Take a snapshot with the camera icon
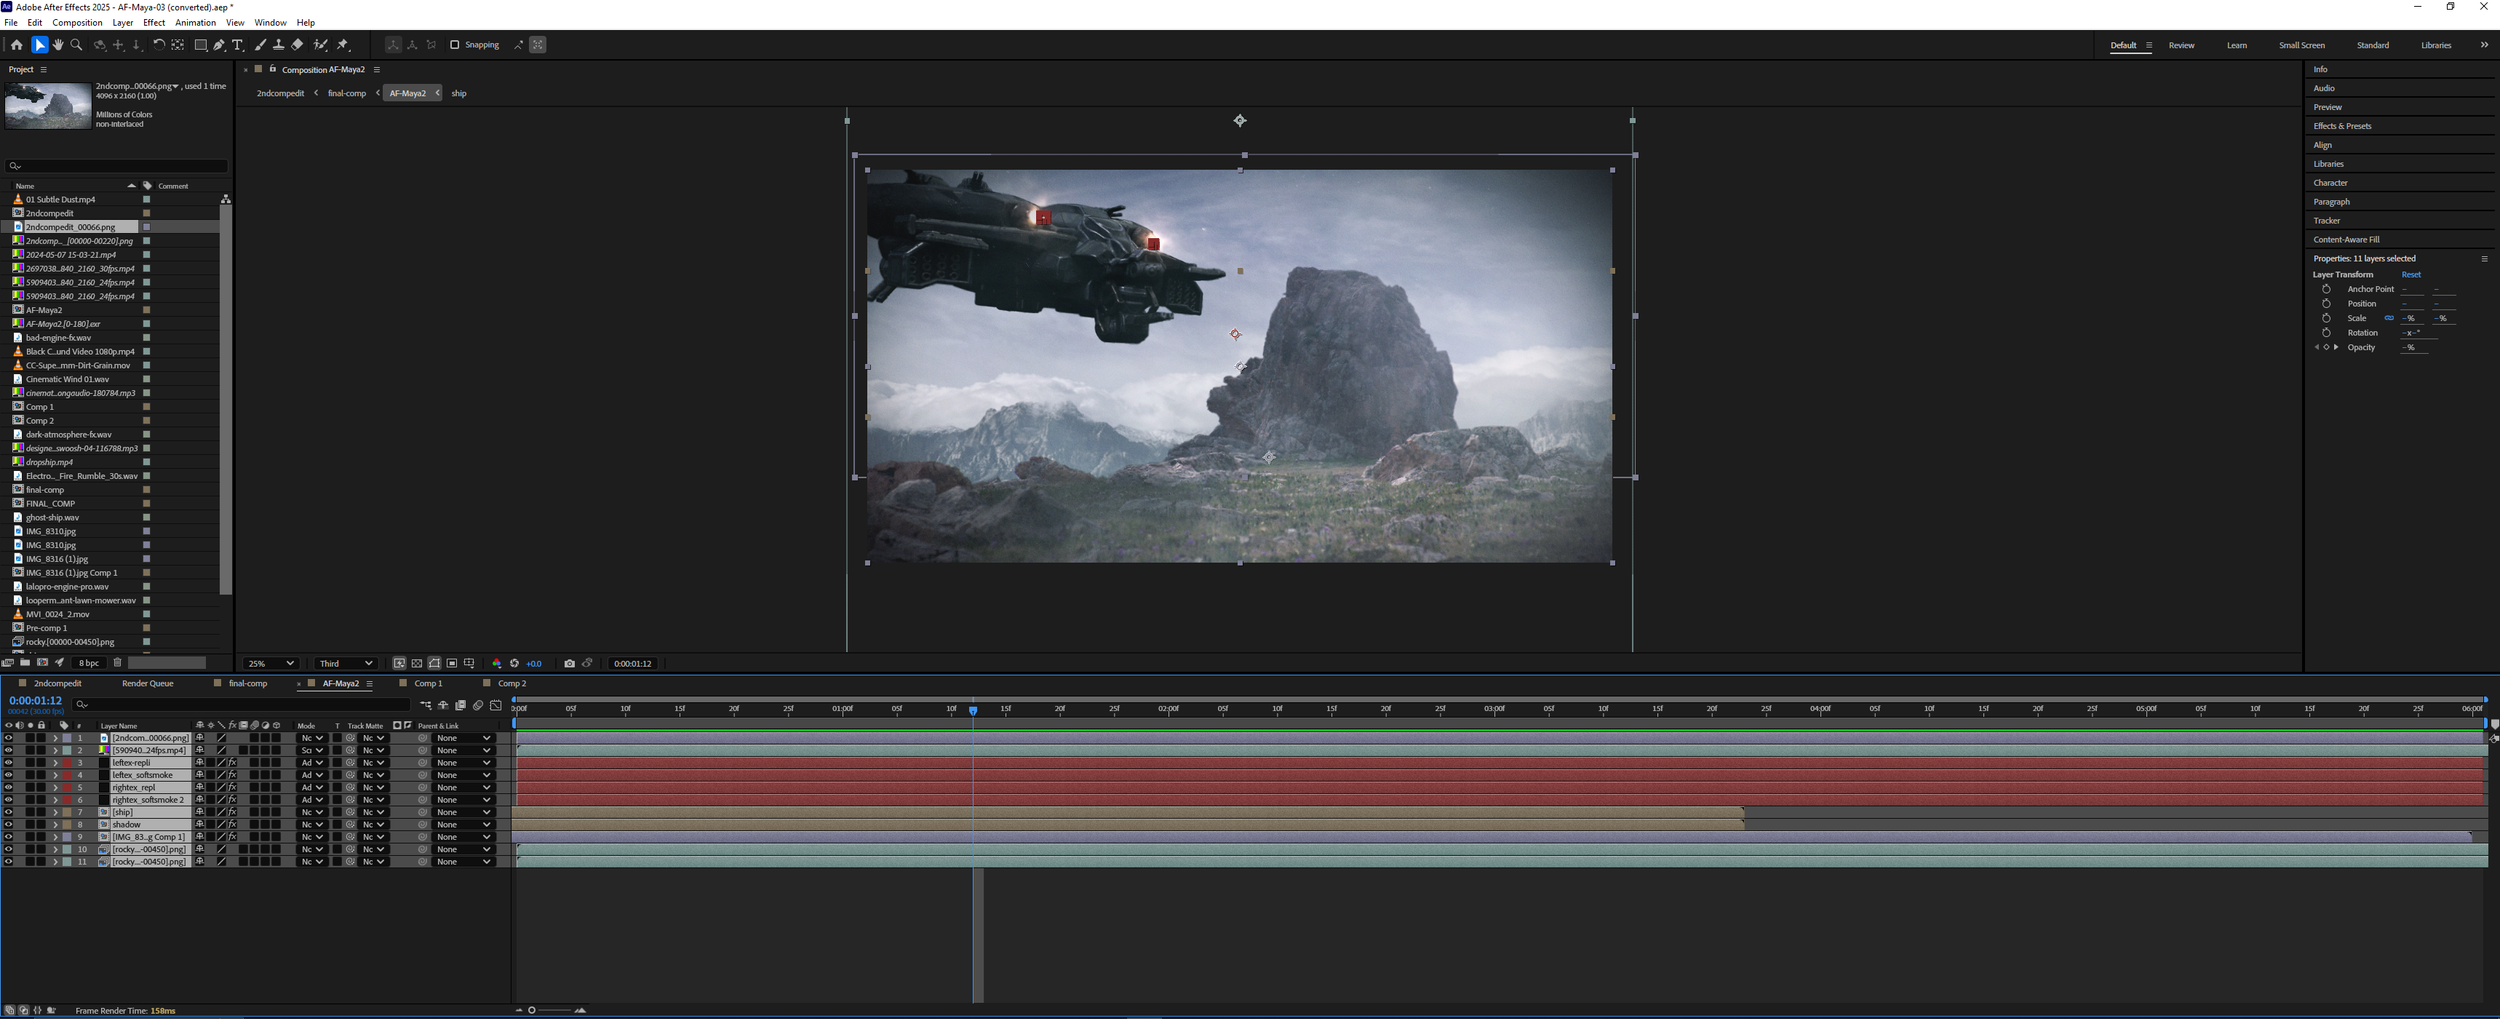Screen dimensions: 2500x1019 [x=569, y=663]
